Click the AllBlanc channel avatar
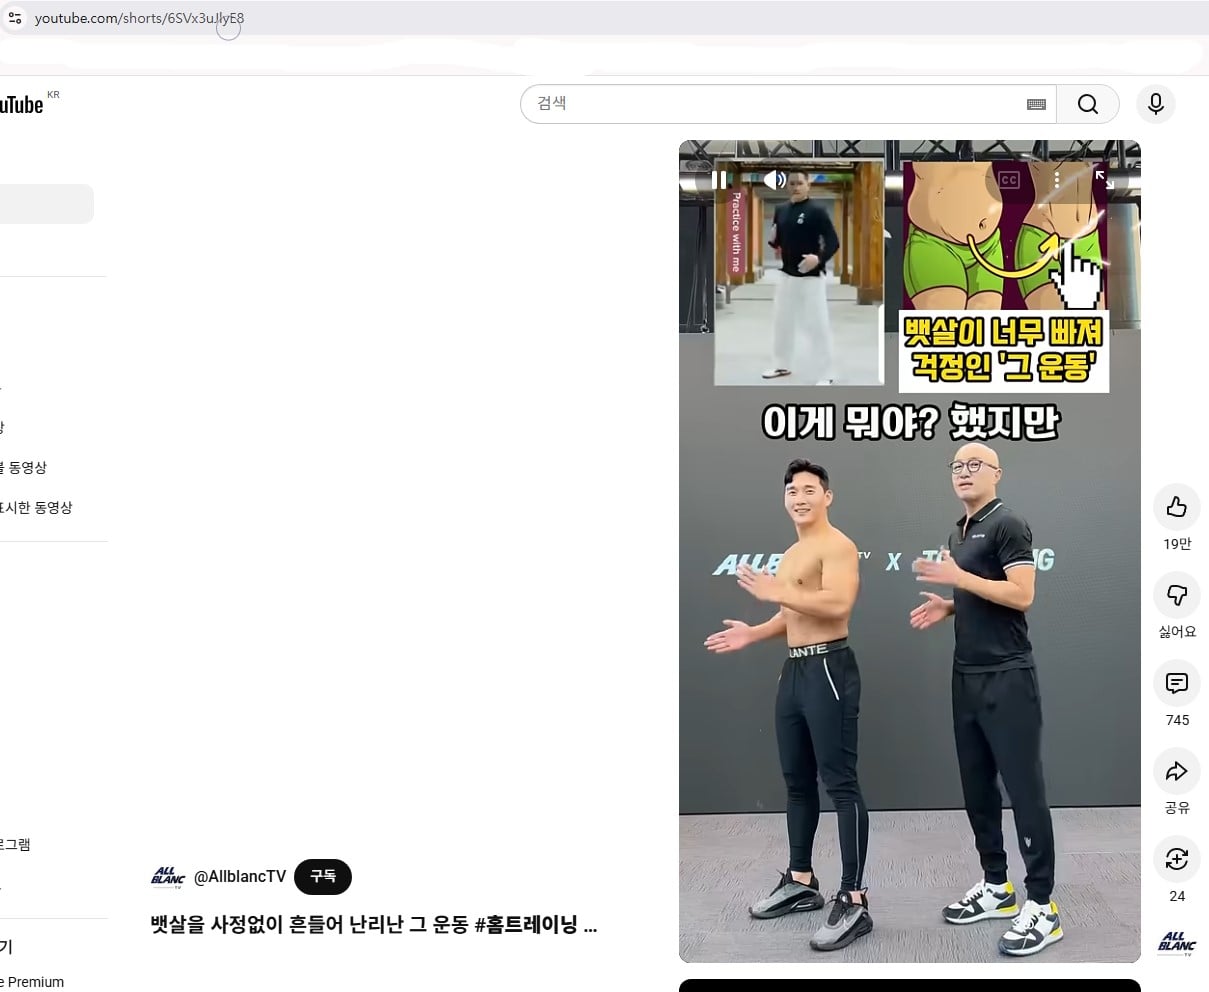 (x=168, y=877)
